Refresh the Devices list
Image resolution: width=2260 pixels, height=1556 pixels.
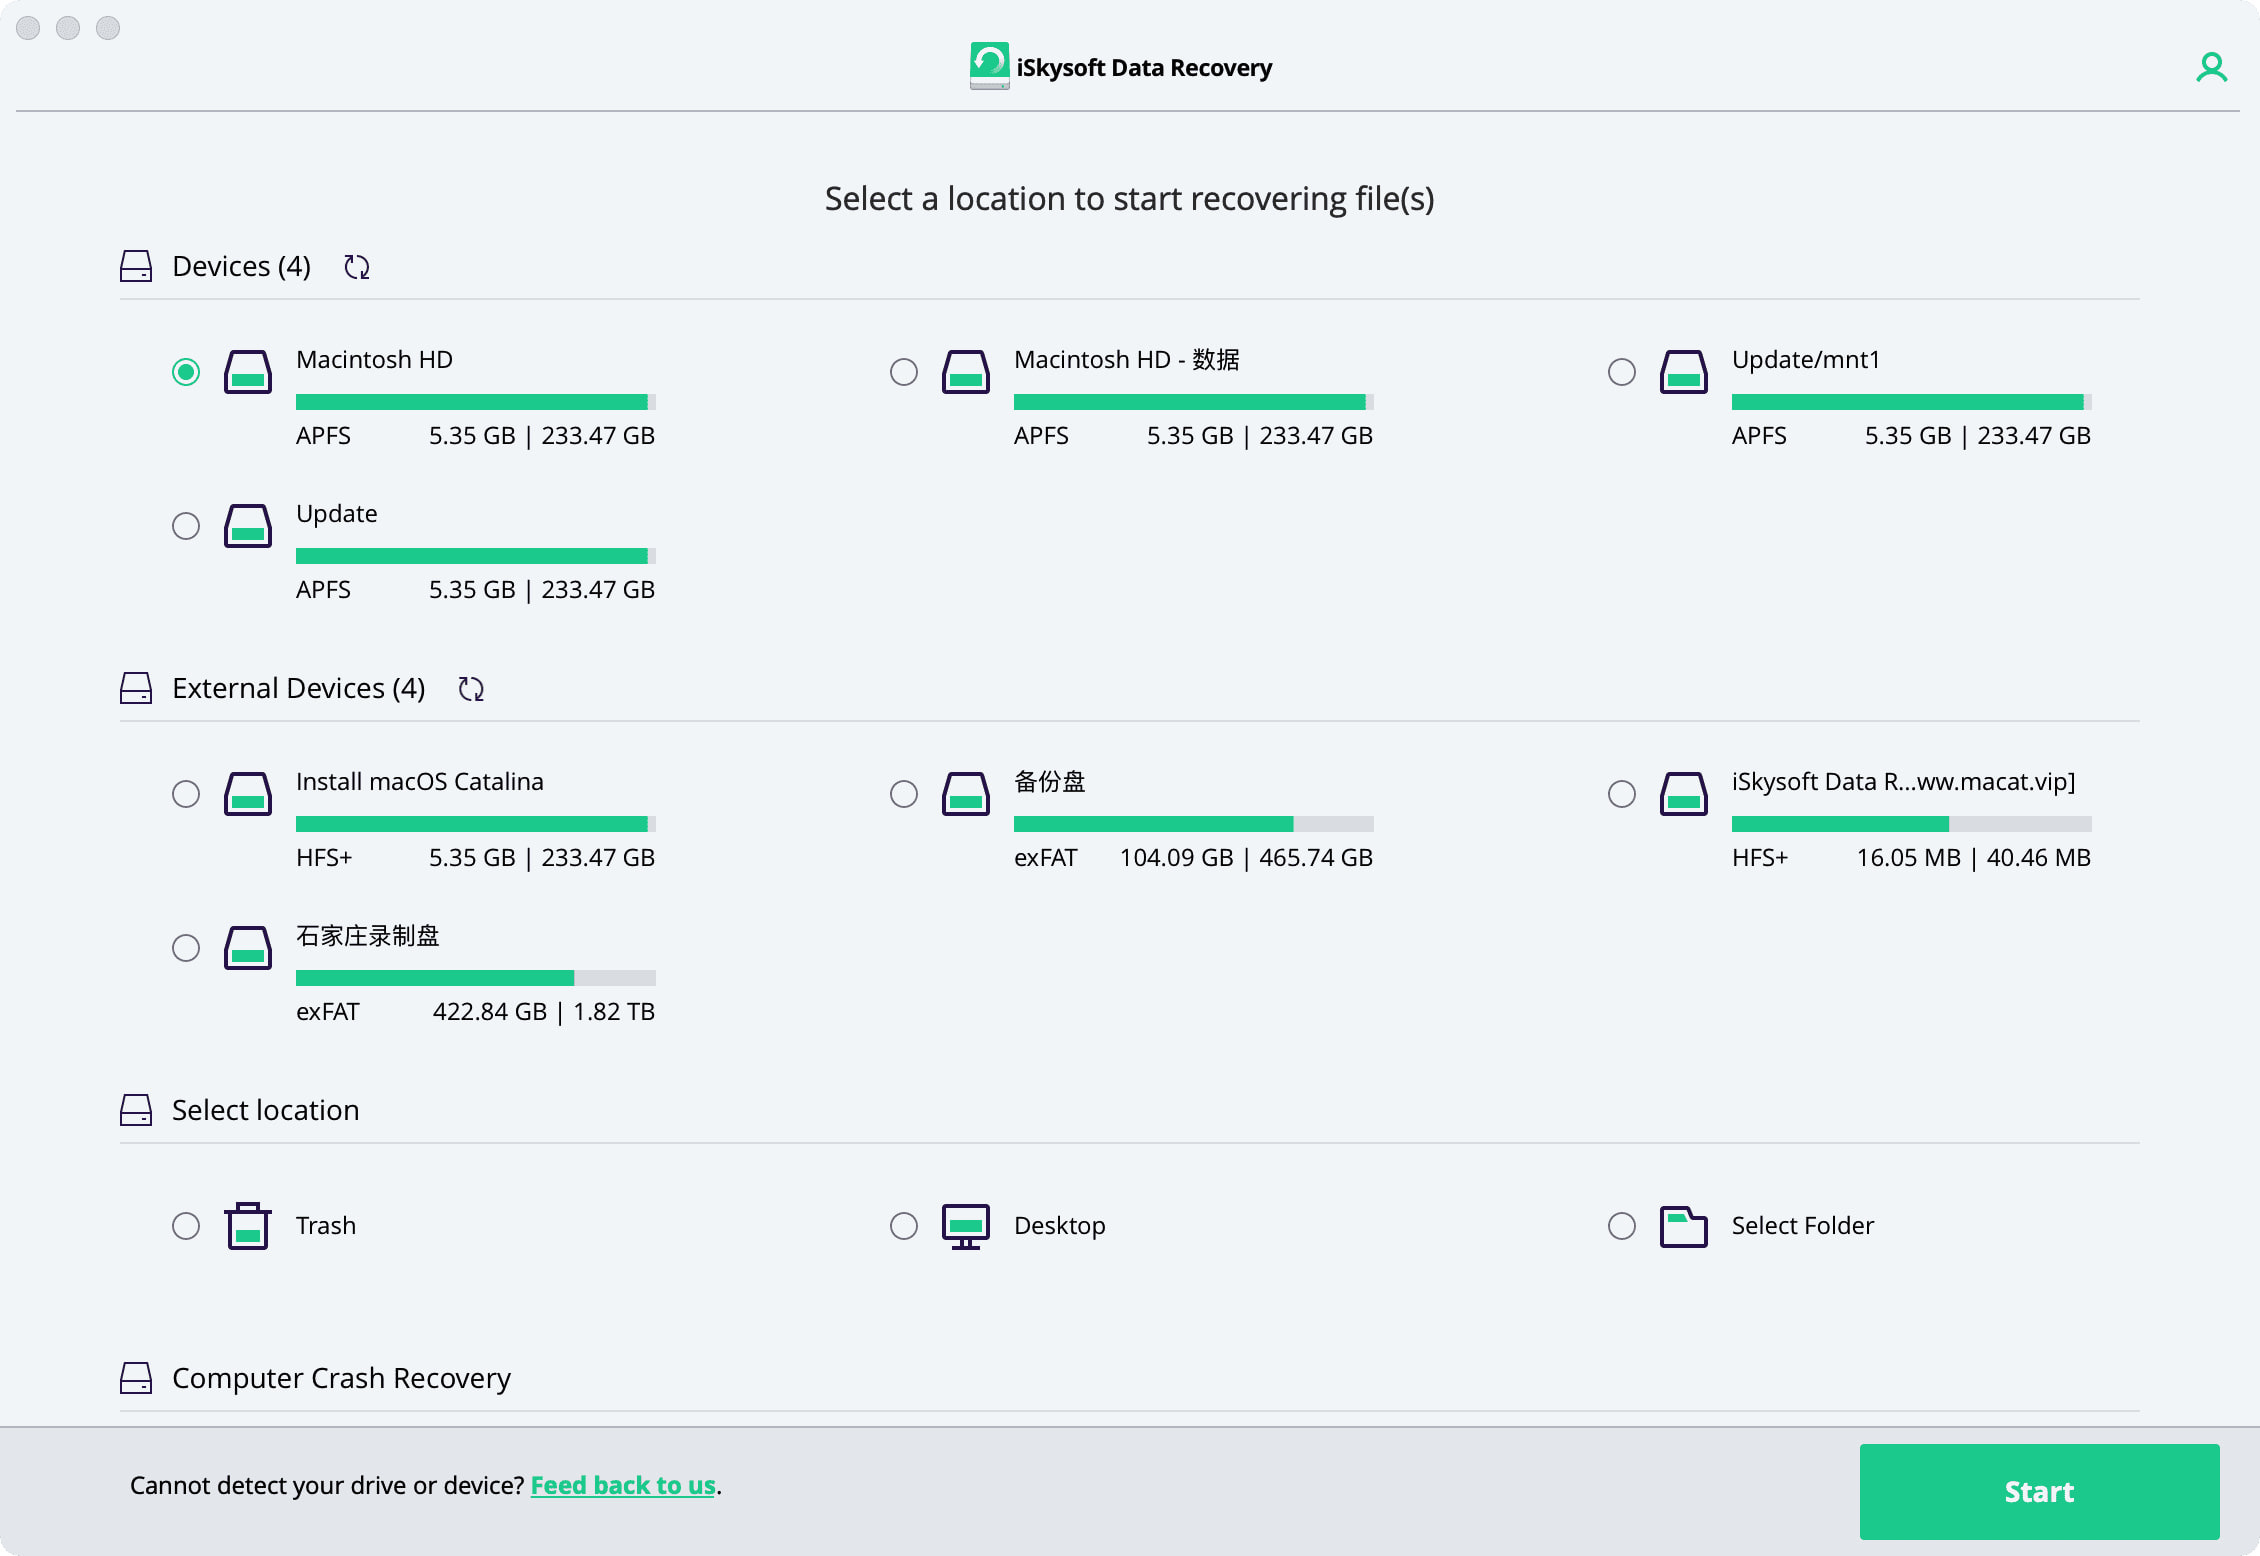tap(357, 267)
